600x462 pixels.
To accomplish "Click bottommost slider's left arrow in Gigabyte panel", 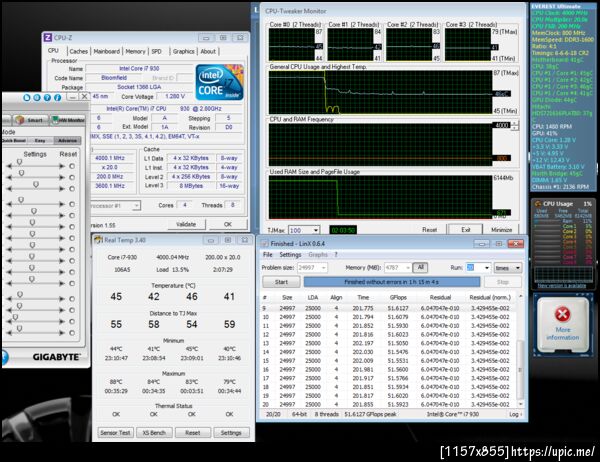I will pos(10,333).
